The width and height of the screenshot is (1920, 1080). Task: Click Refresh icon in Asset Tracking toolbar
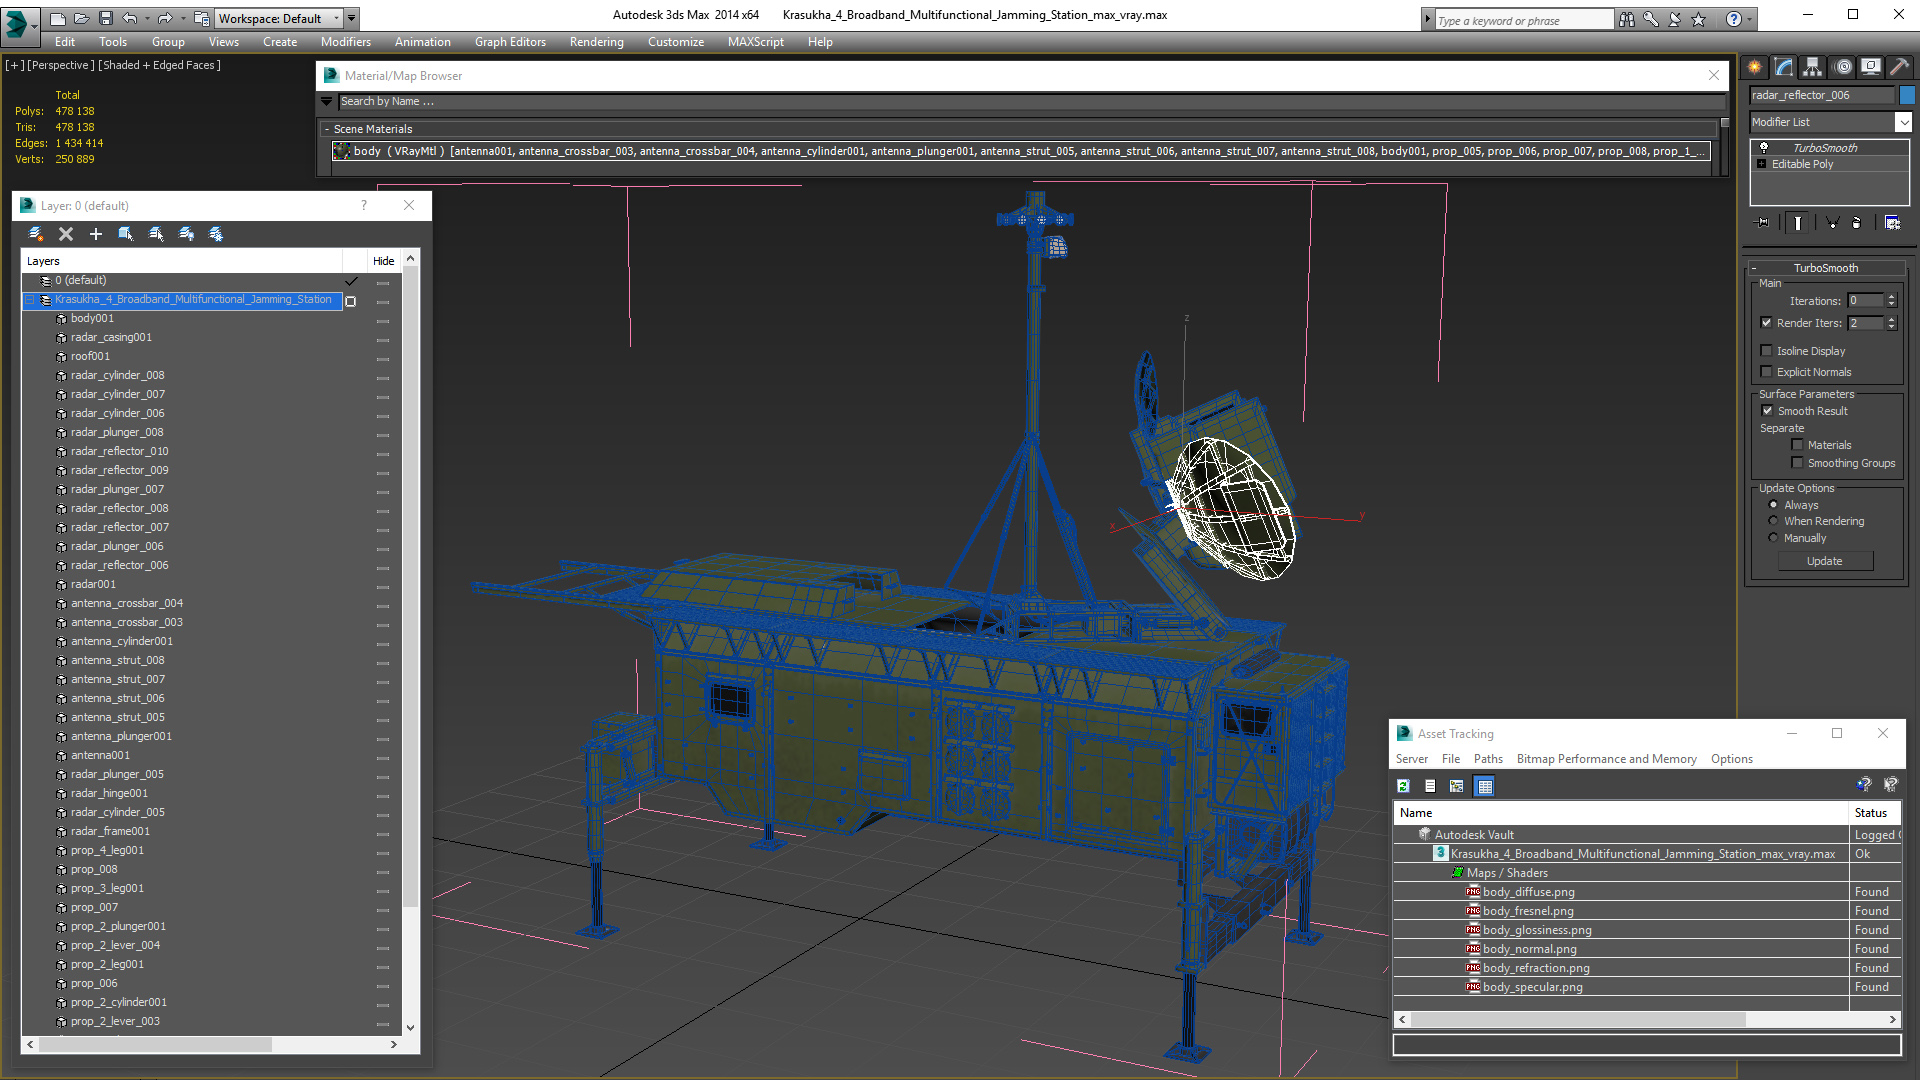(1403, 786)
